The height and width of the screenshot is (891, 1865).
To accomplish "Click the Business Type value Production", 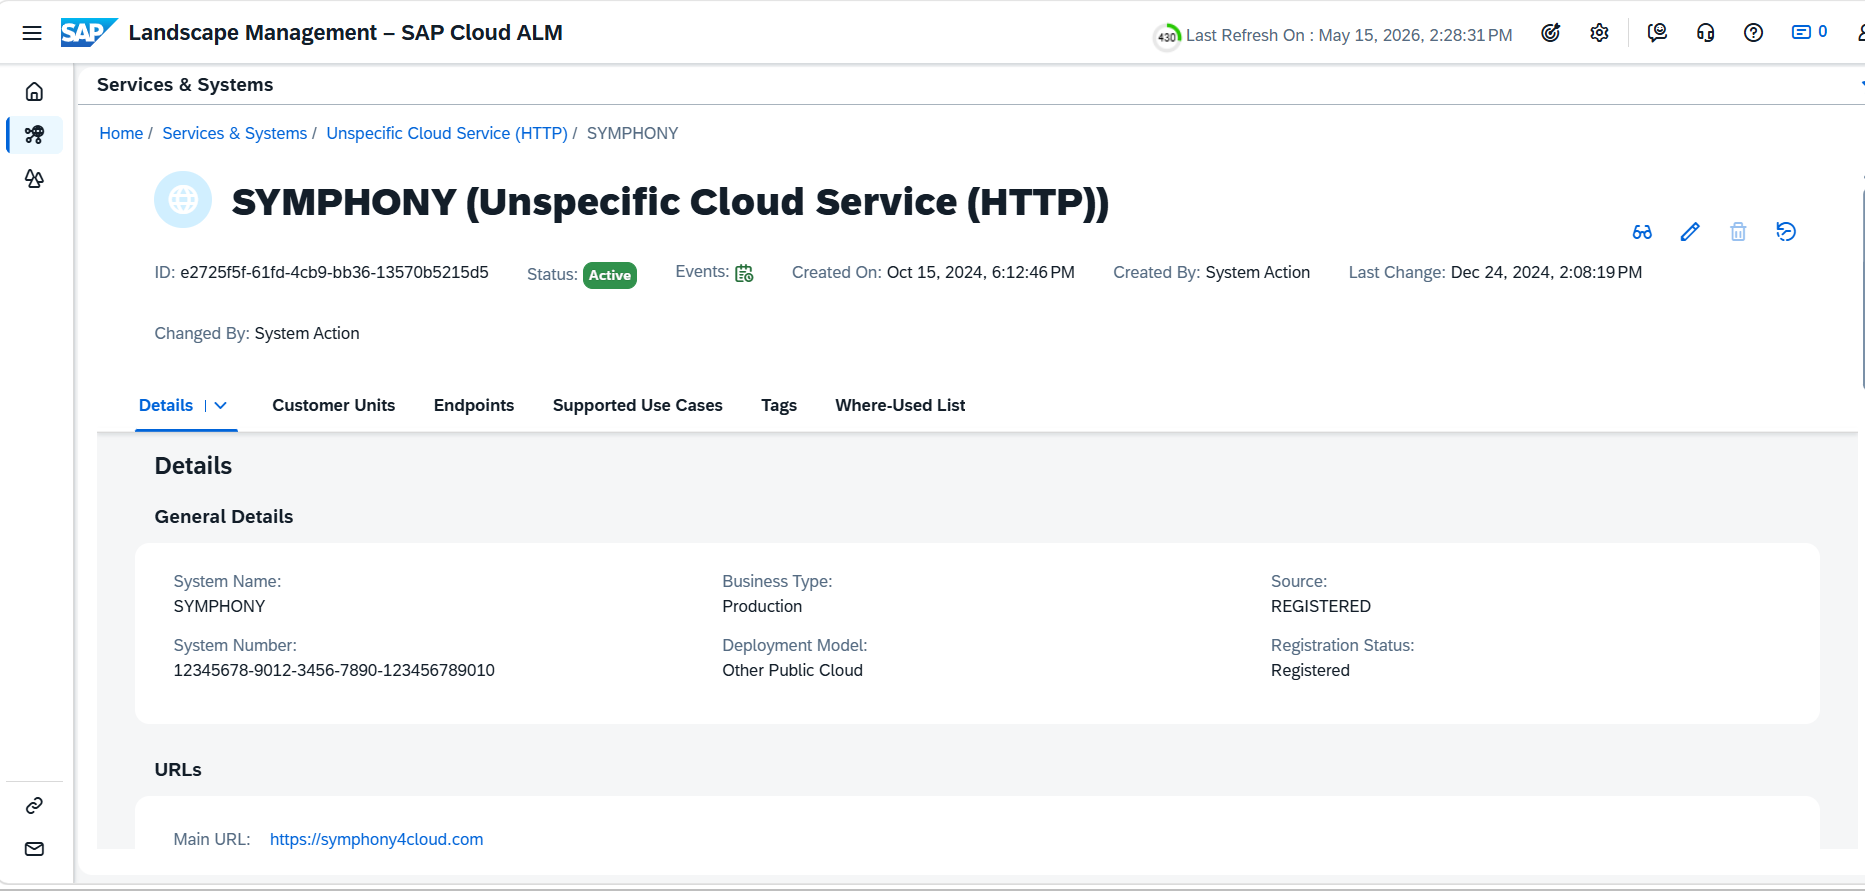I will [x=762, y=606].
